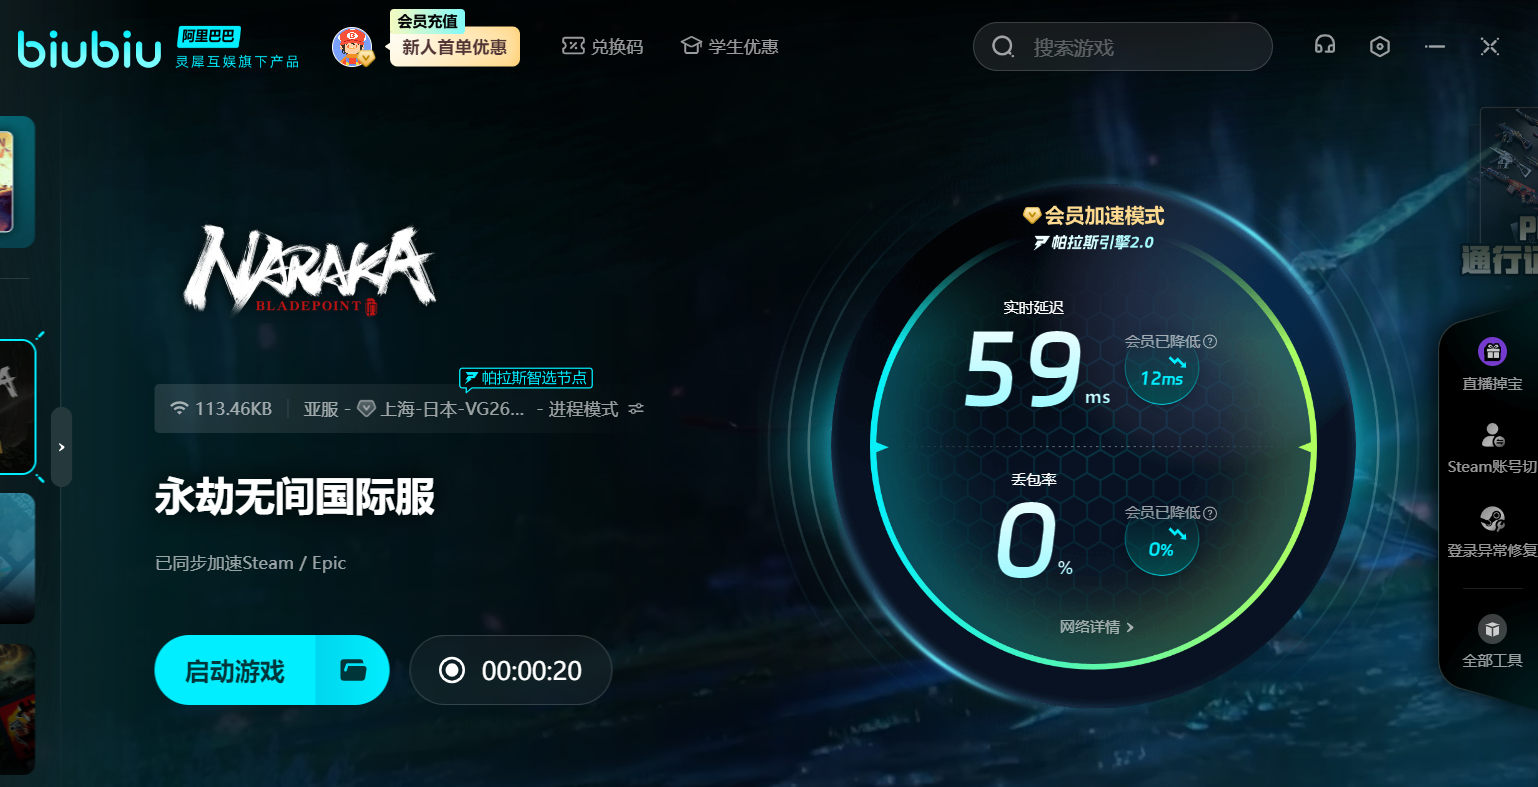The height and width of the screenshot is (787, 1538).
Task: Click 会员加速模式 label
Action: point(1093,215)
